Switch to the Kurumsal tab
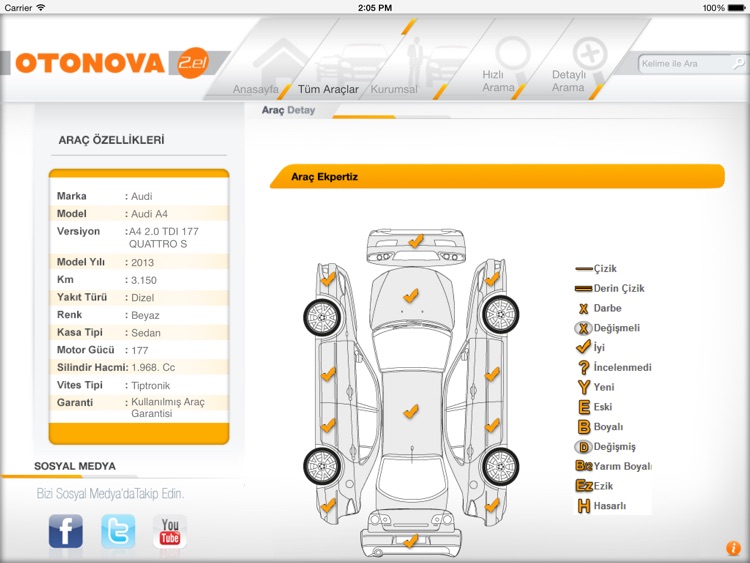750x563 pixels. click(x=394, y=89)
